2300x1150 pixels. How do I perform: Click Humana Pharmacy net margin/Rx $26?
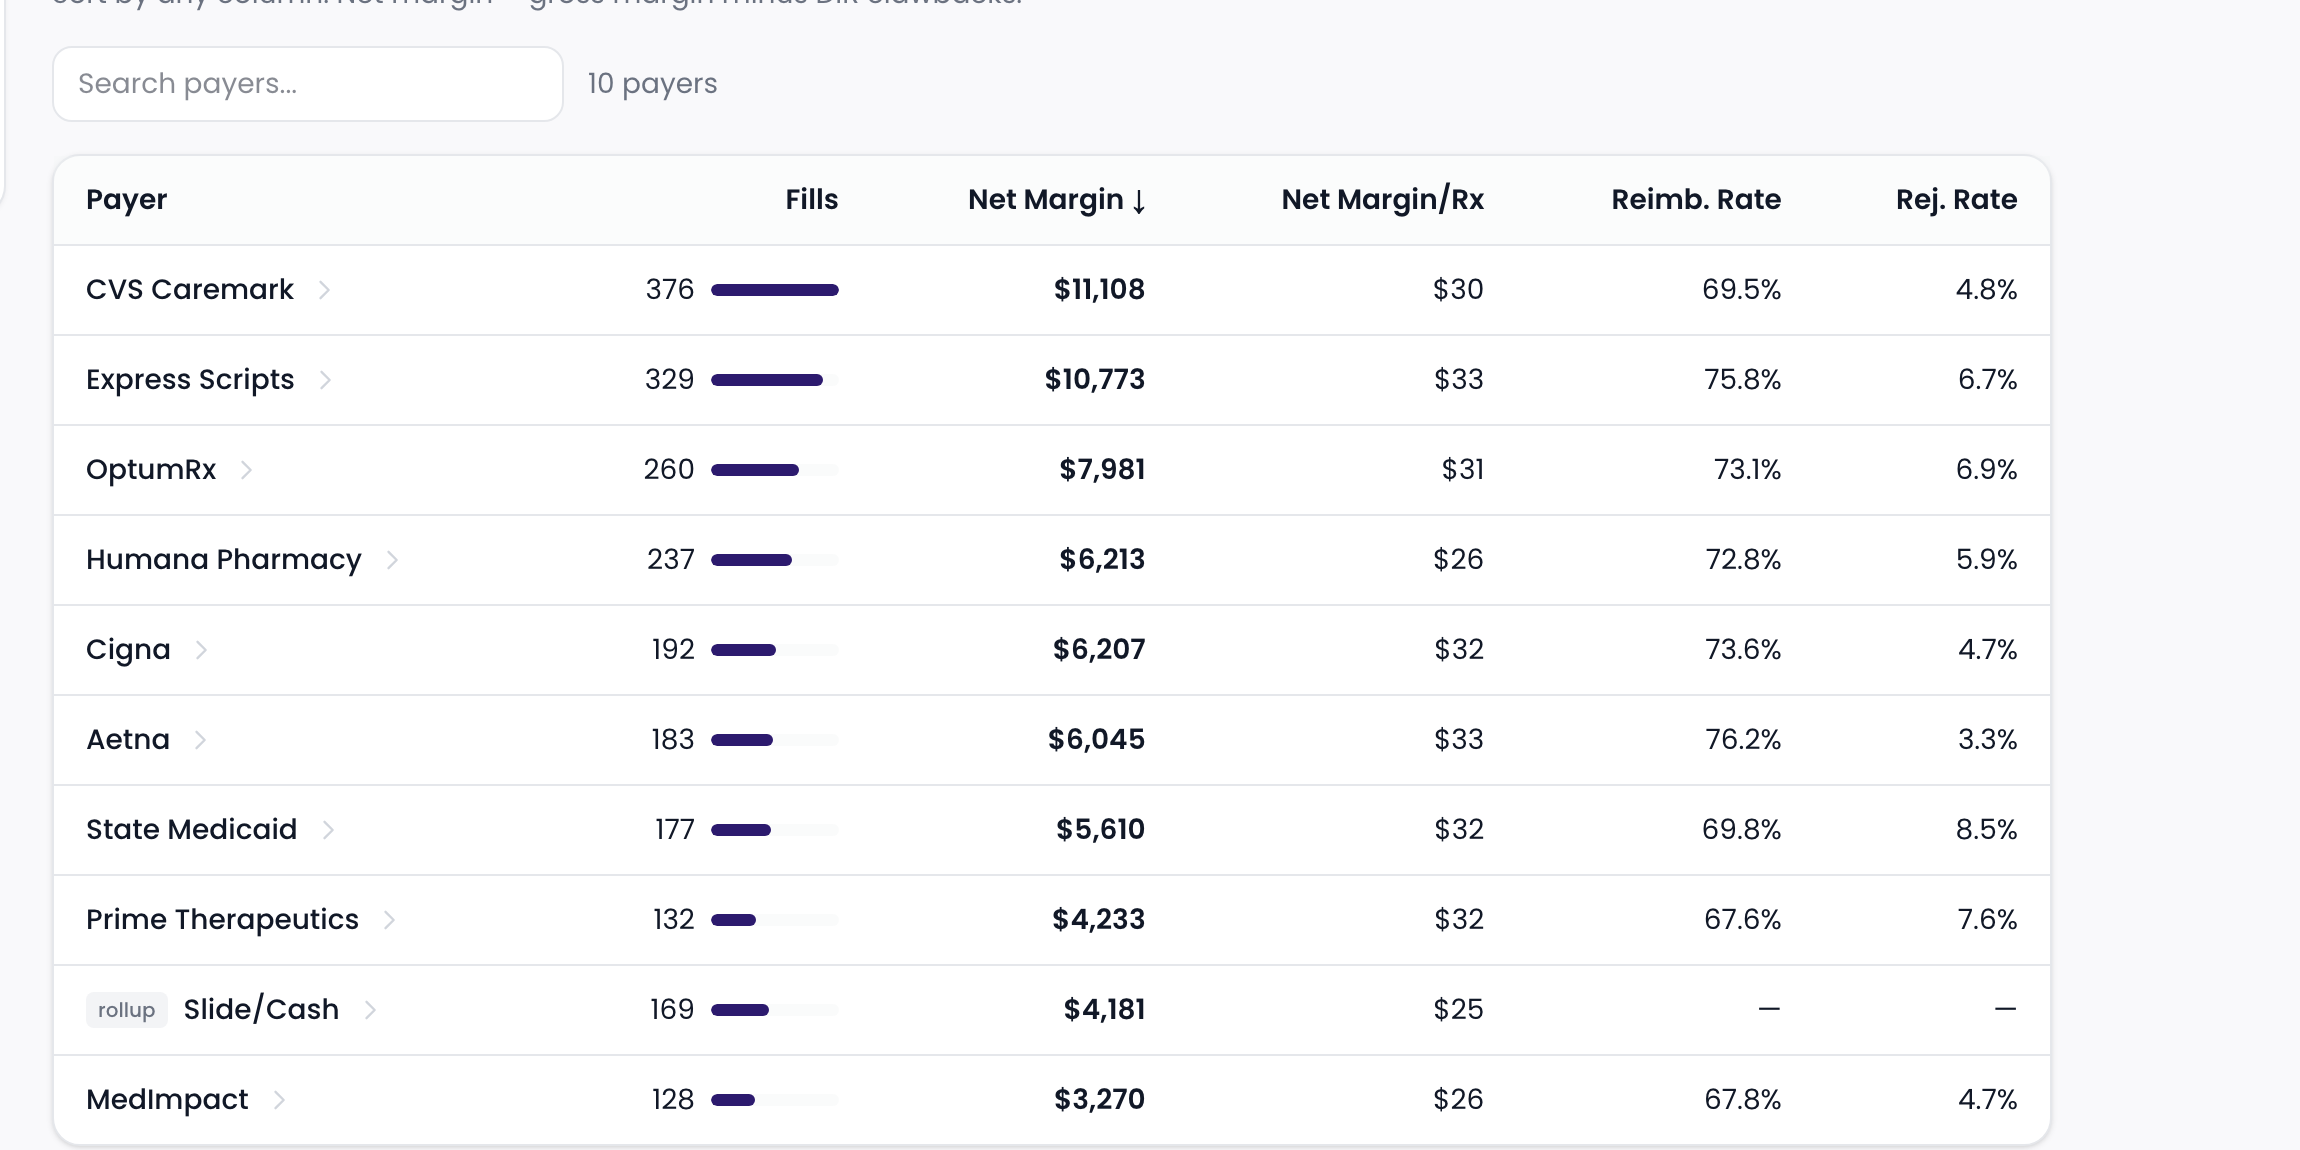(x=1459, y=560)
